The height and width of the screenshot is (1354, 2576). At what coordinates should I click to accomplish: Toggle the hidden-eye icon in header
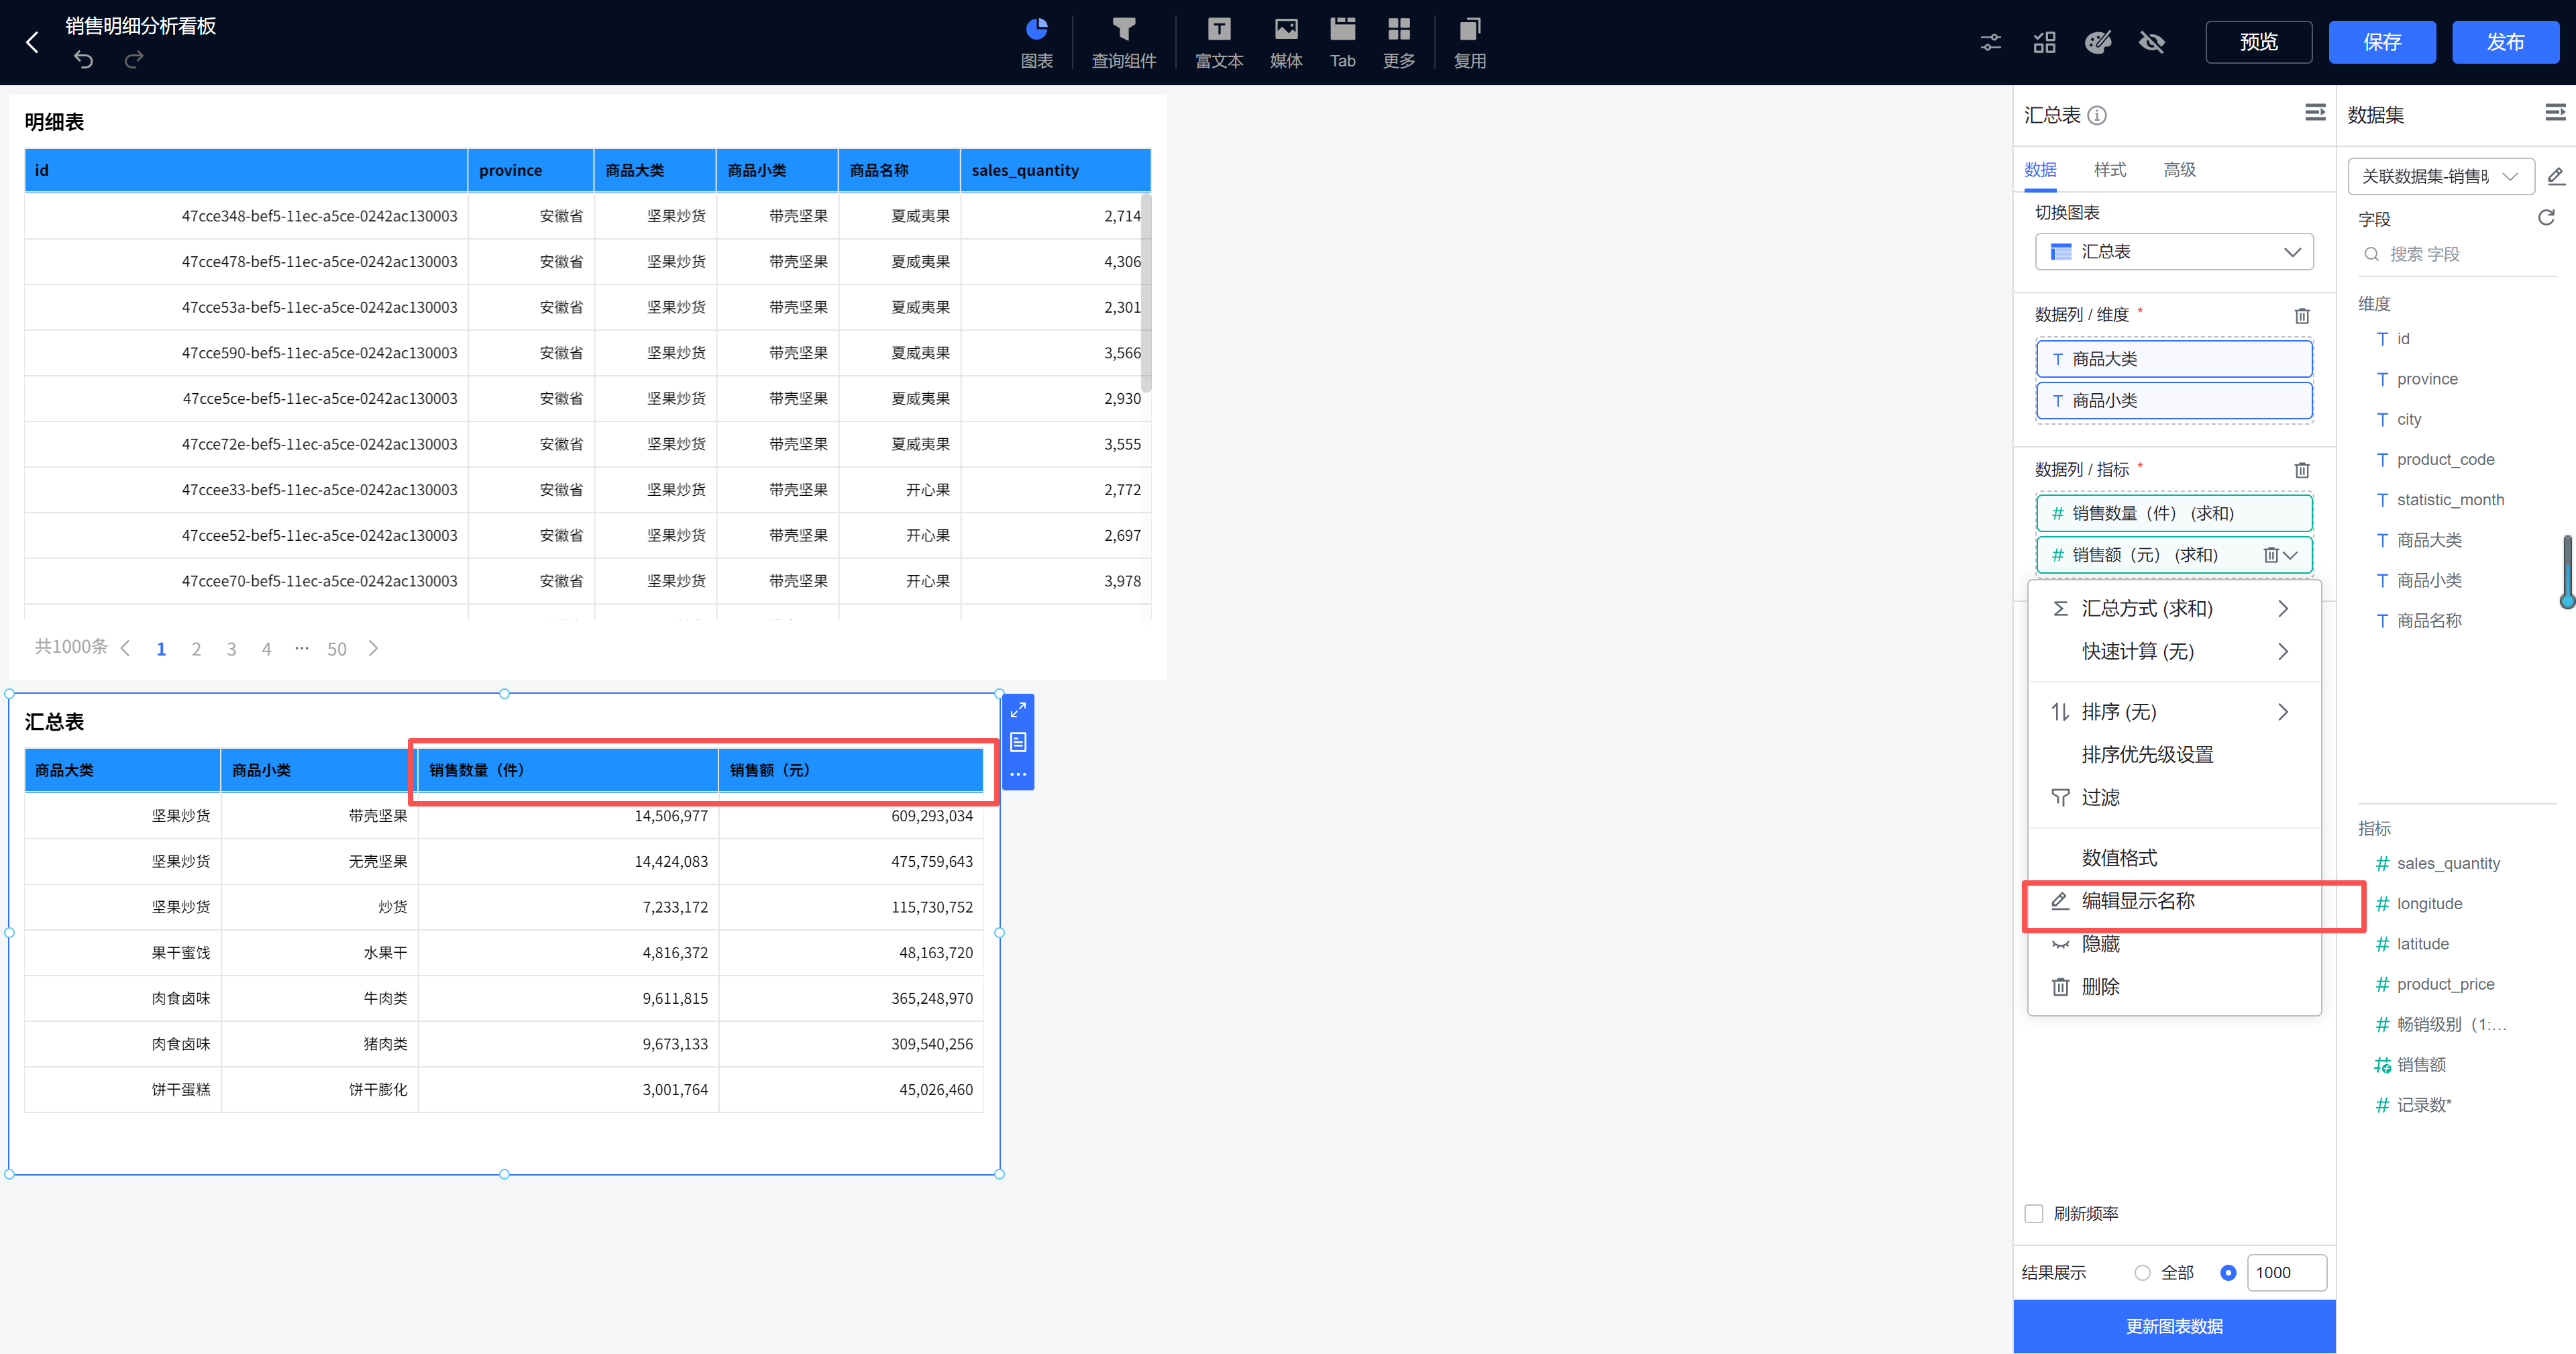2151,42
